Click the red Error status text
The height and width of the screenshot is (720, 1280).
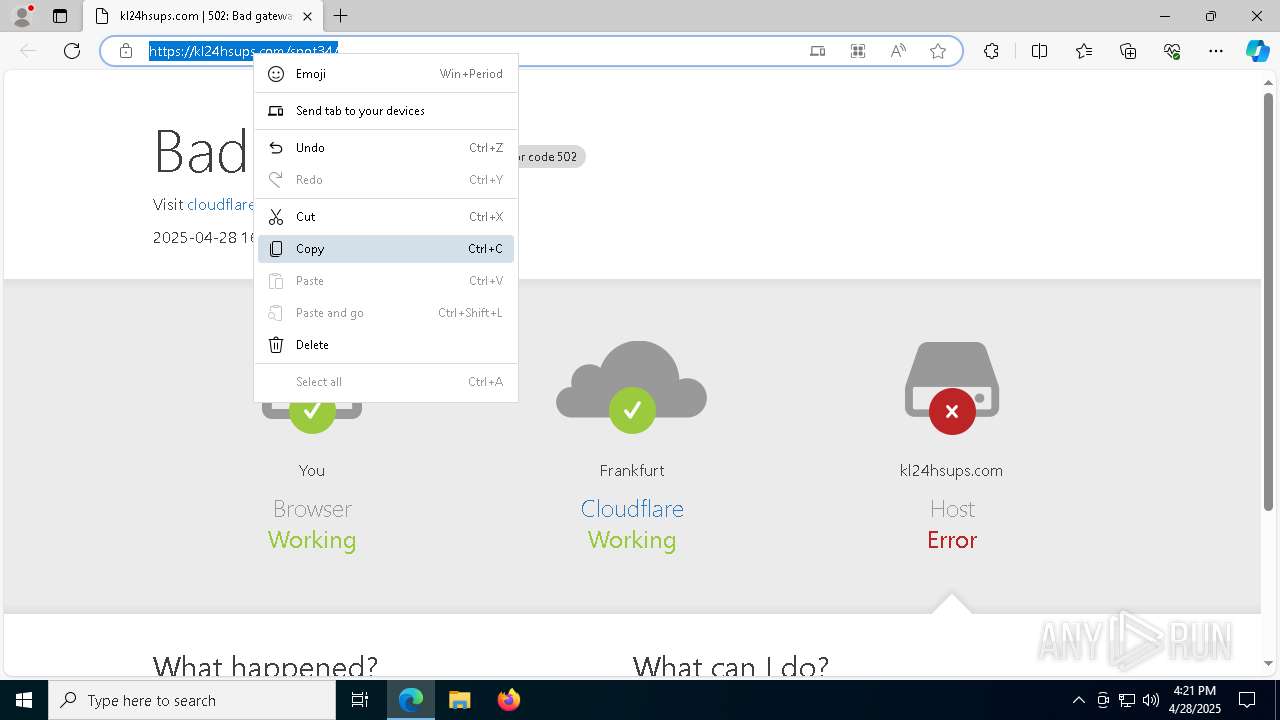(x=952, y=540)
